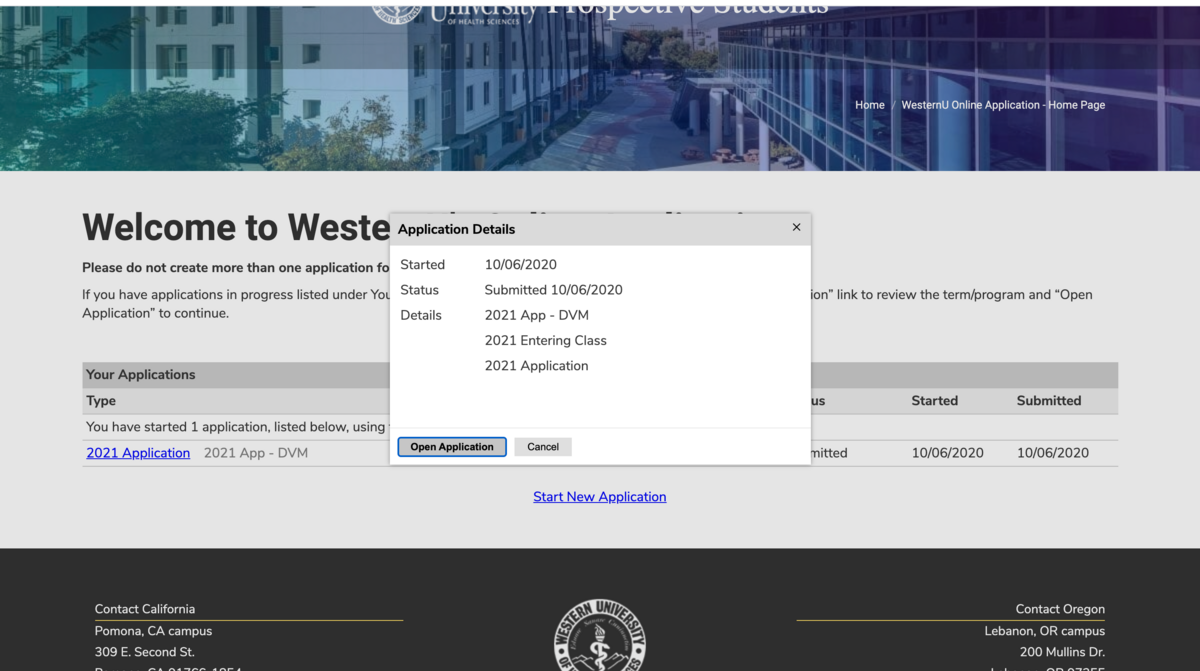Open the 2021 Application link in table
Screen dimensions: 1200x671
(x=138, y=453)
